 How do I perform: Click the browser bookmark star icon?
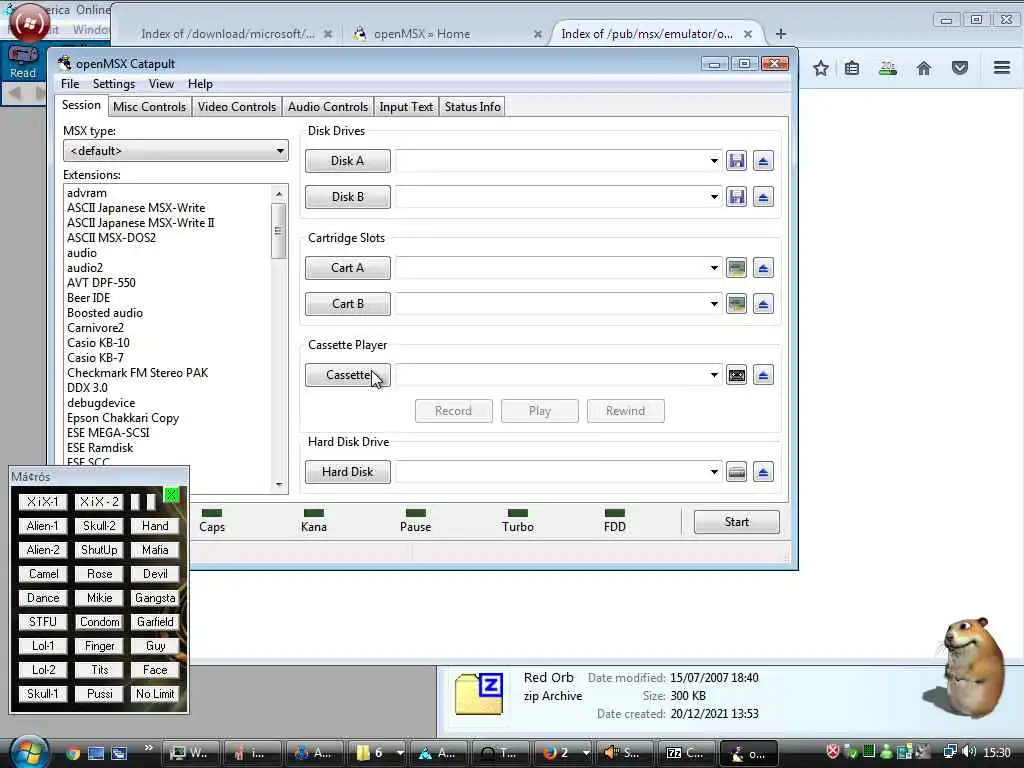821,68
